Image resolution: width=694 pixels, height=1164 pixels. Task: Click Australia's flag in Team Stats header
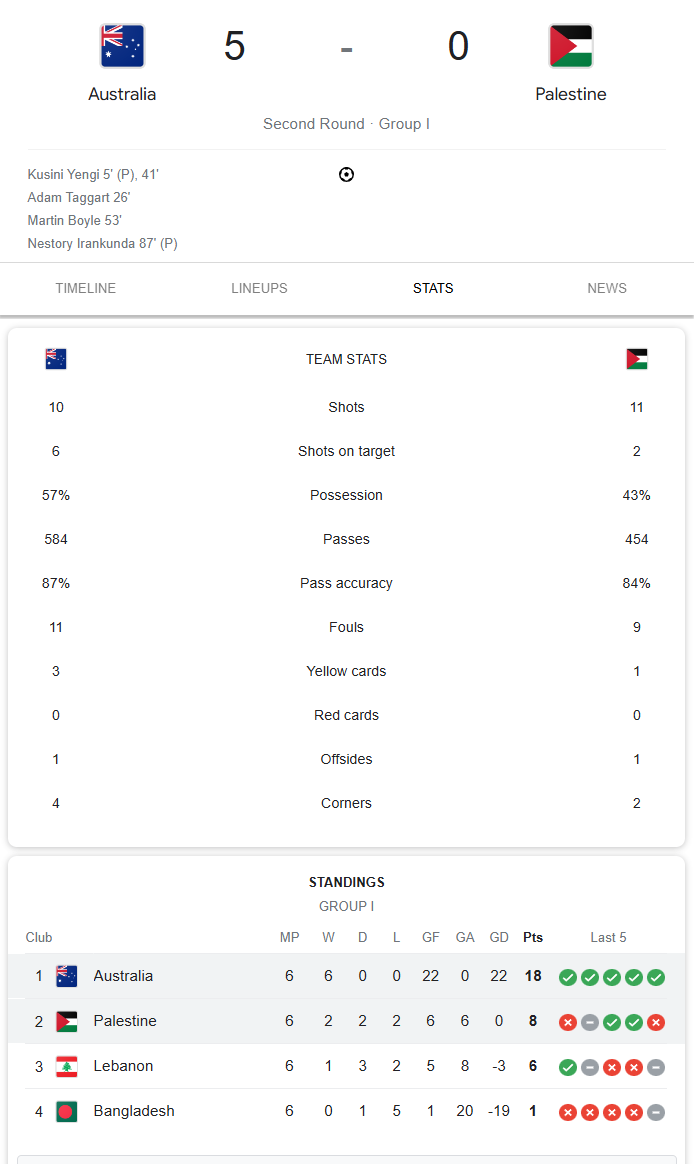[x=56, y=359]
